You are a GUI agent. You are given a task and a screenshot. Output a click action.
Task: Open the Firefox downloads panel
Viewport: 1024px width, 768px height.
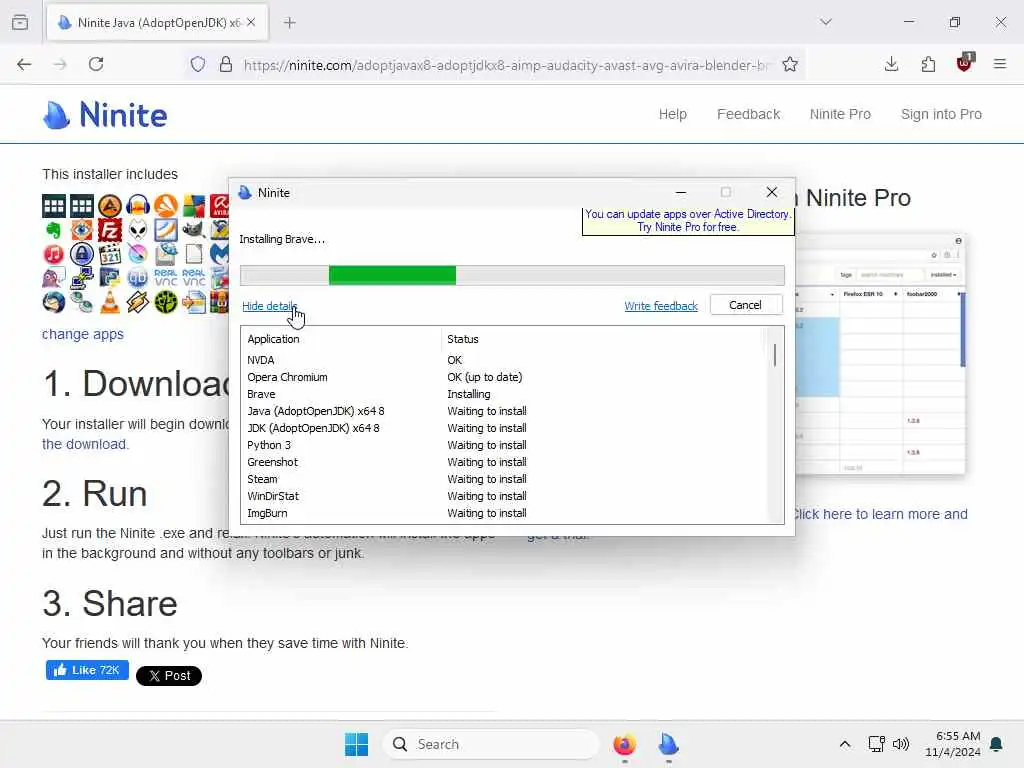click(x=891, y=64)
